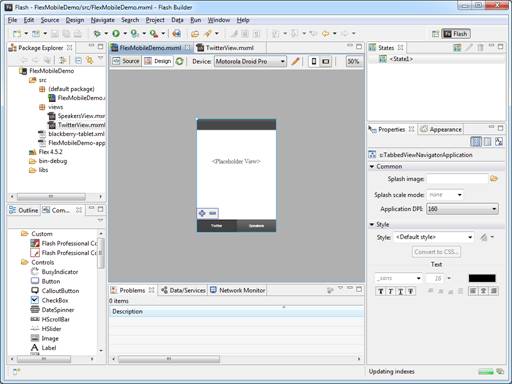Click the globe Export Release Build icon
The image size is (512, 384).
click(176, 33)
